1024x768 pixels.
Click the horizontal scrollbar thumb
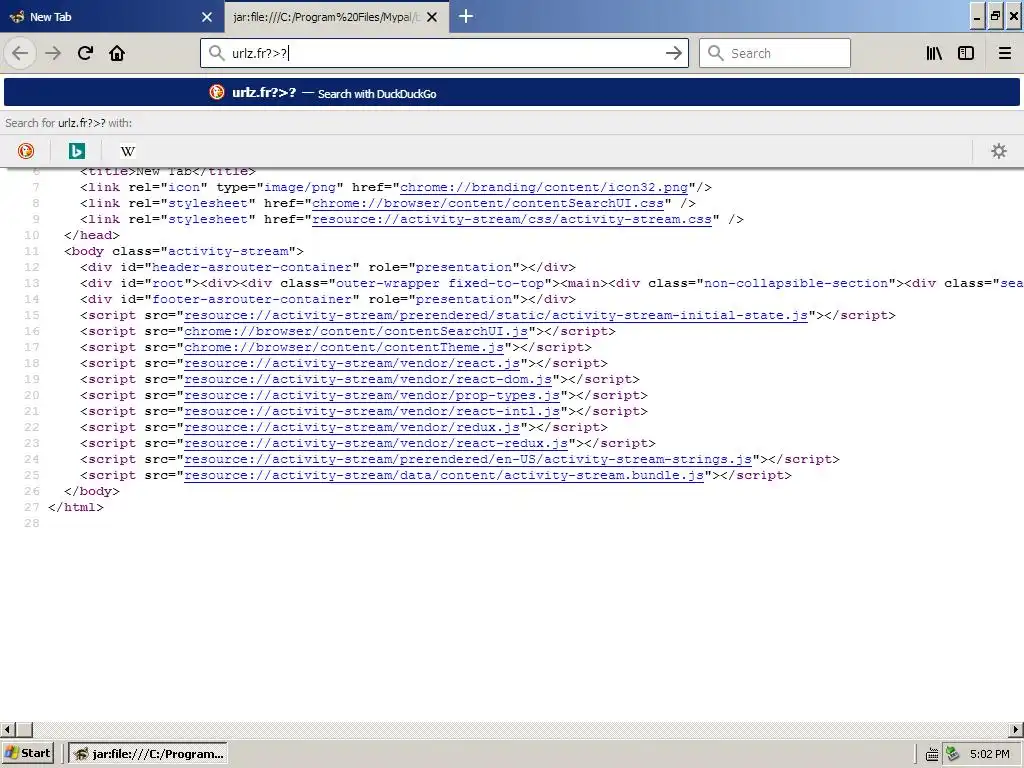point(24,729)
